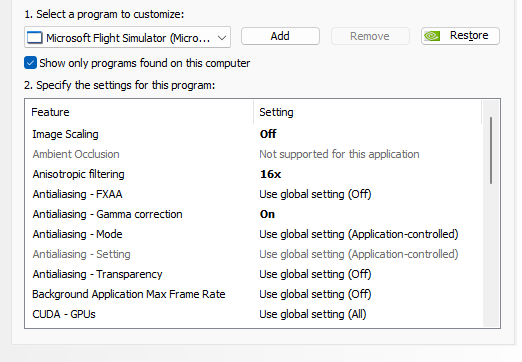The width and height of the screenshot is (522, 362).
Task: Select Antialiasing - FXAA feature
Action: click(x=77, y=194)
